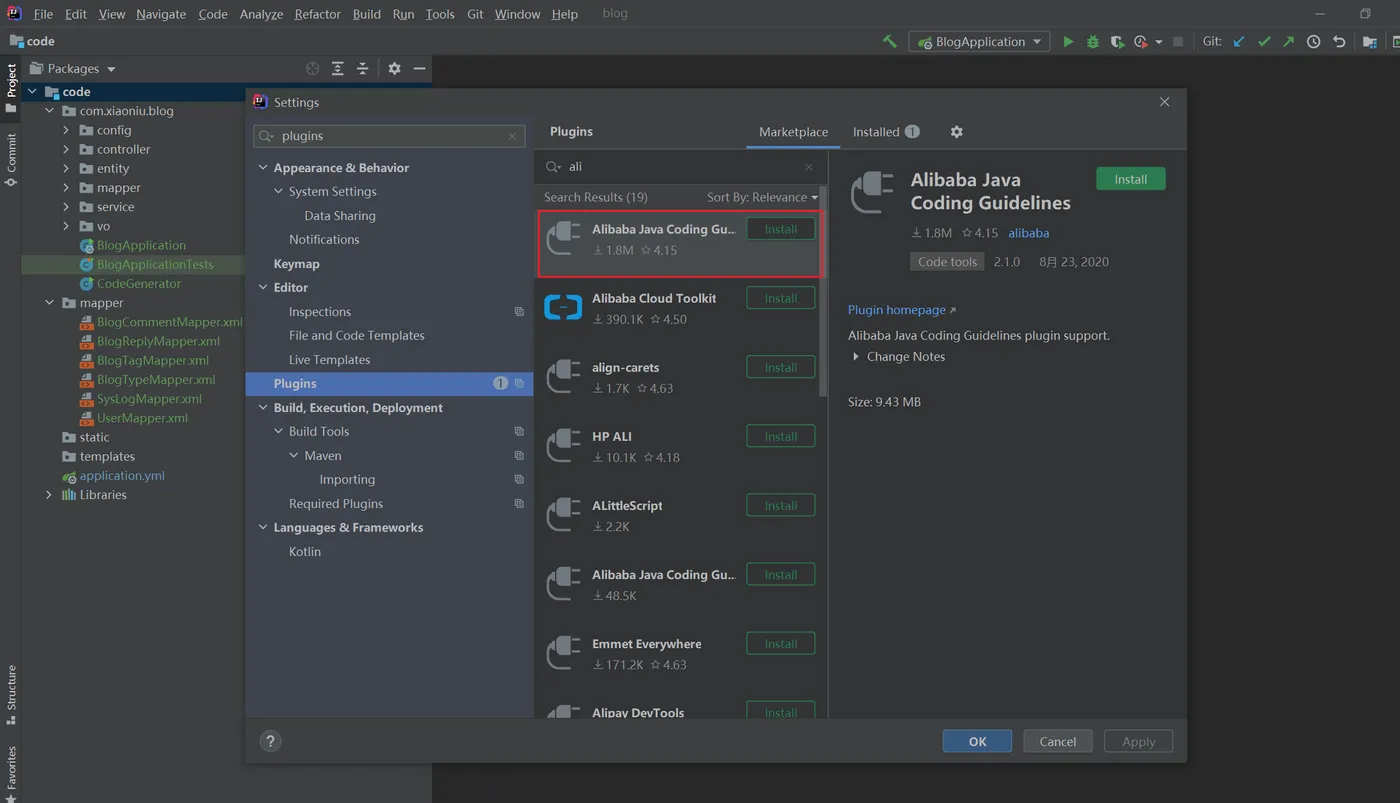
Task: Click Git Rollback undo icon
Action: [1339, 42]
